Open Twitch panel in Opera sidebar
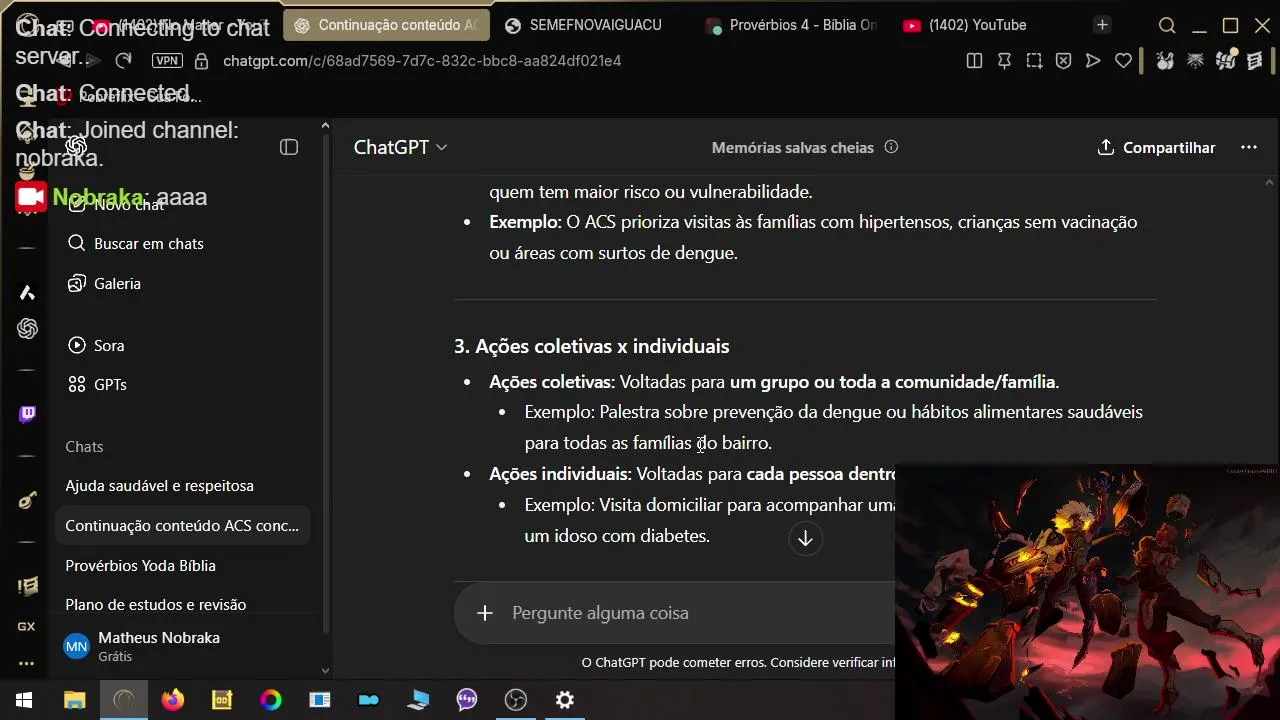Screen dimensions: 1280x720 click(x=27, y=414)
